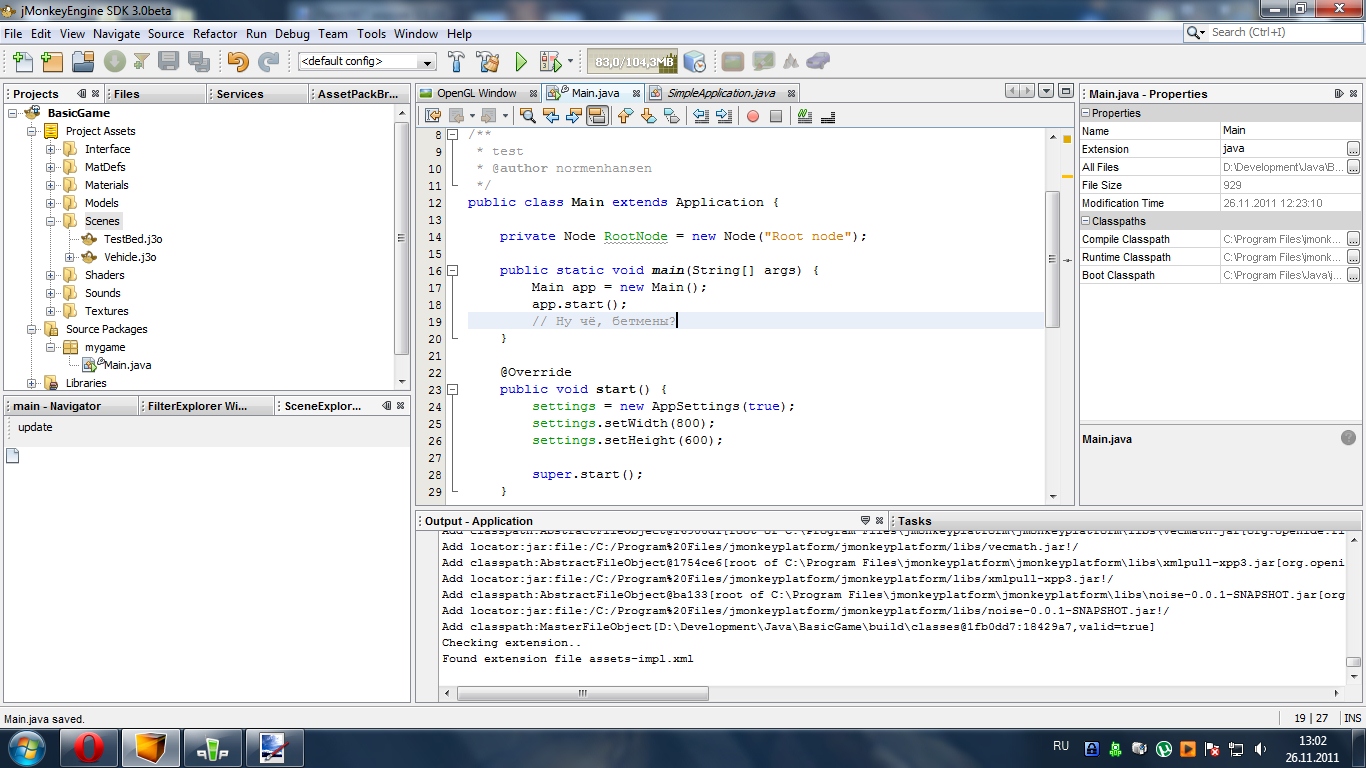
Task: Collapse the start() method code fold
Action: 453,389
